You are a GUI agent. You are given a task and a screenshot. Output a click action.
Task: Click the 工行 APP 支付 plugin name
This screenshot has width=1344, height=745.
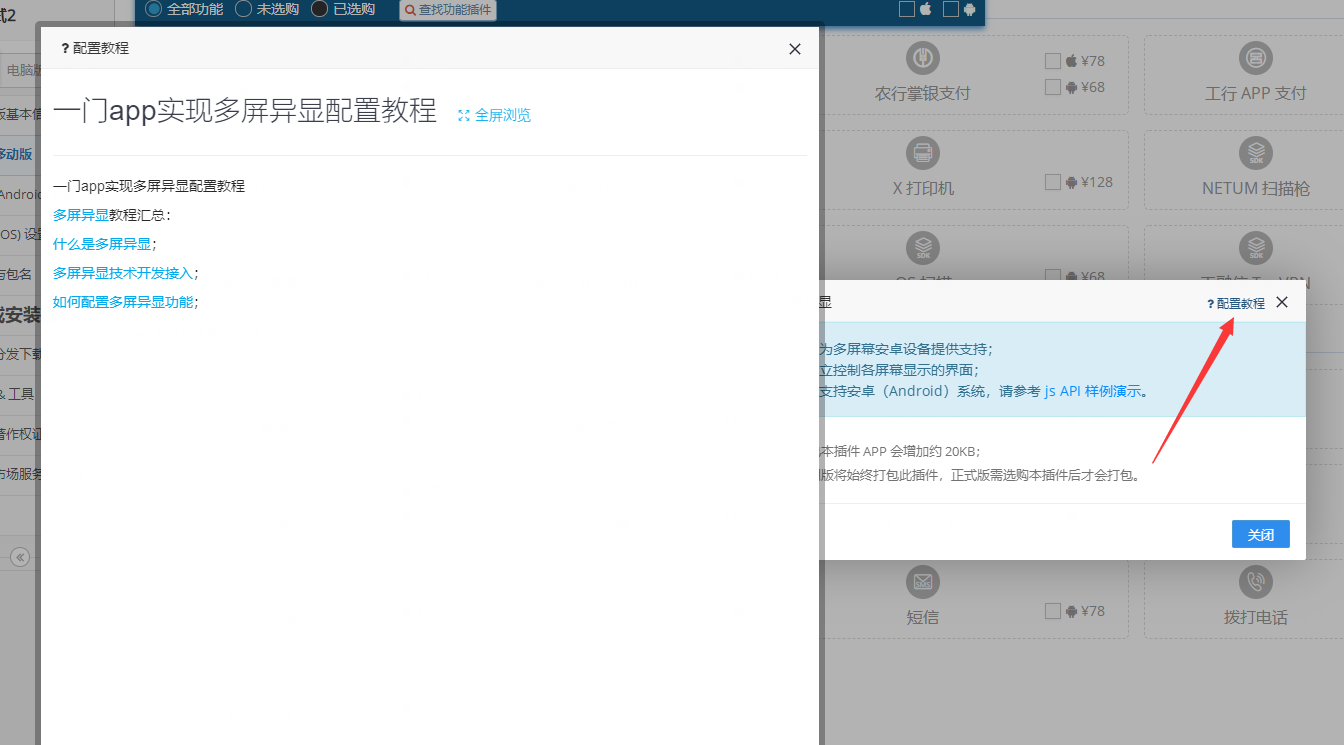tap(1256, 93)
